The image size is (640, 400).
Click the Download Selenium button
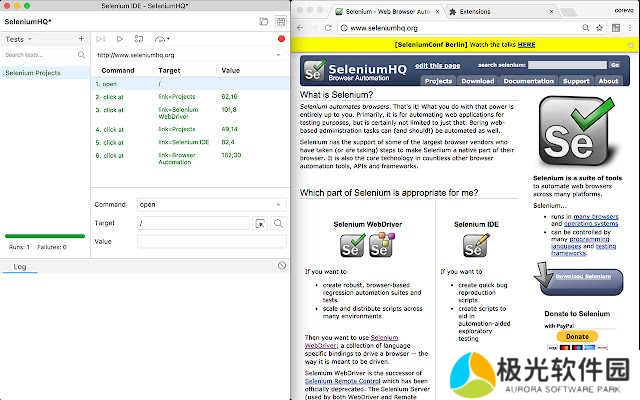[x=587, y=275]
